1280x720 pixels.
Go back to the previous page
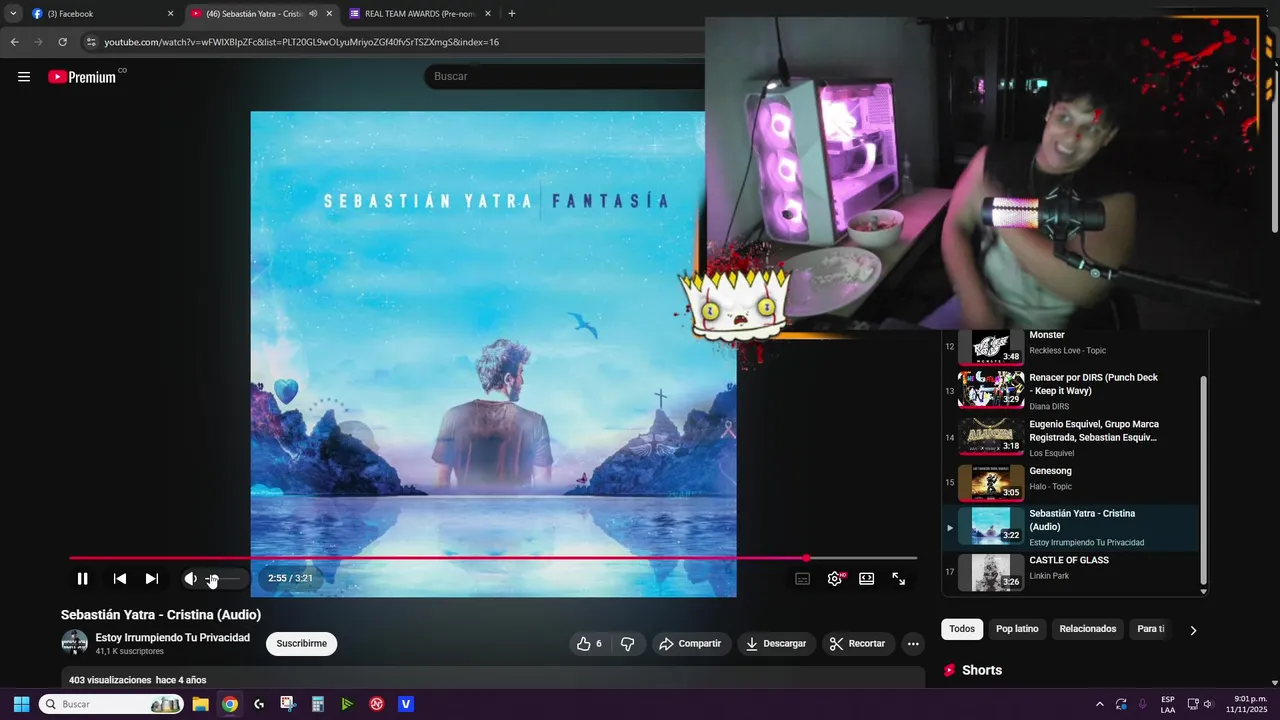pyautogui.click(x=14, y=42)
